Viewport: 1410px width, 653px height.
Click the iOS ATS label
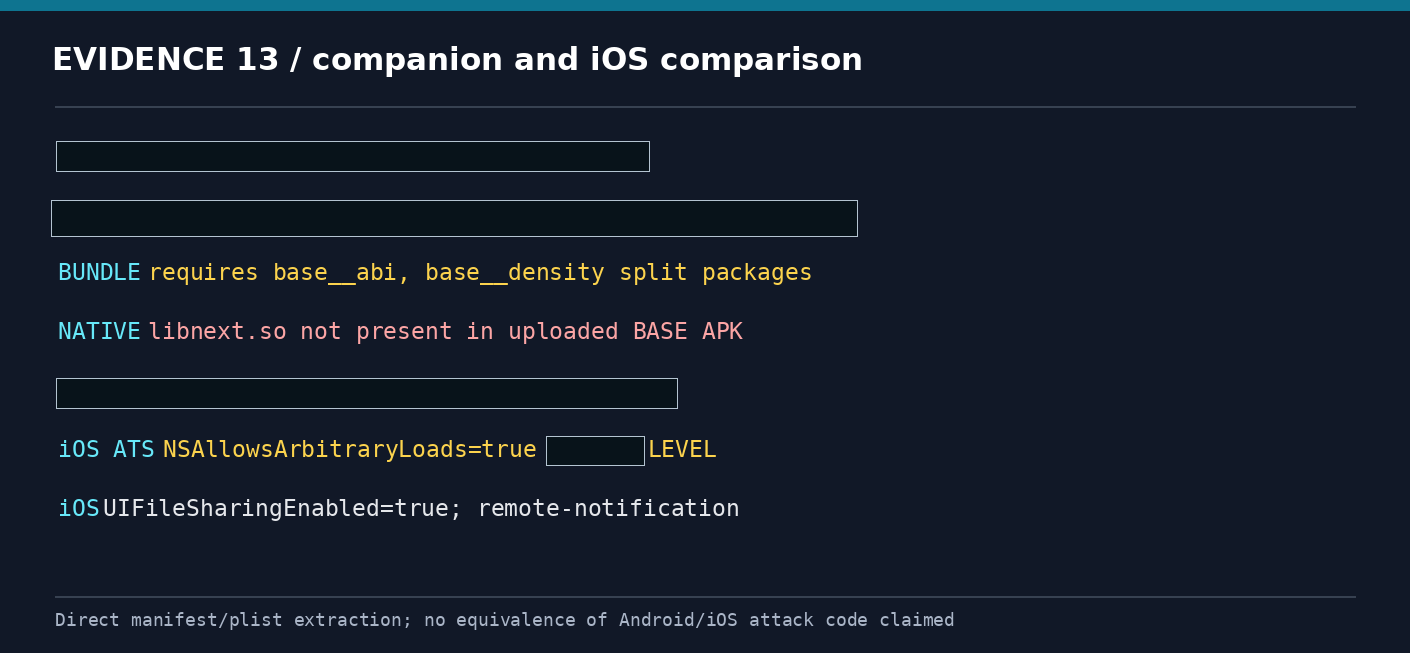[106, 450]
